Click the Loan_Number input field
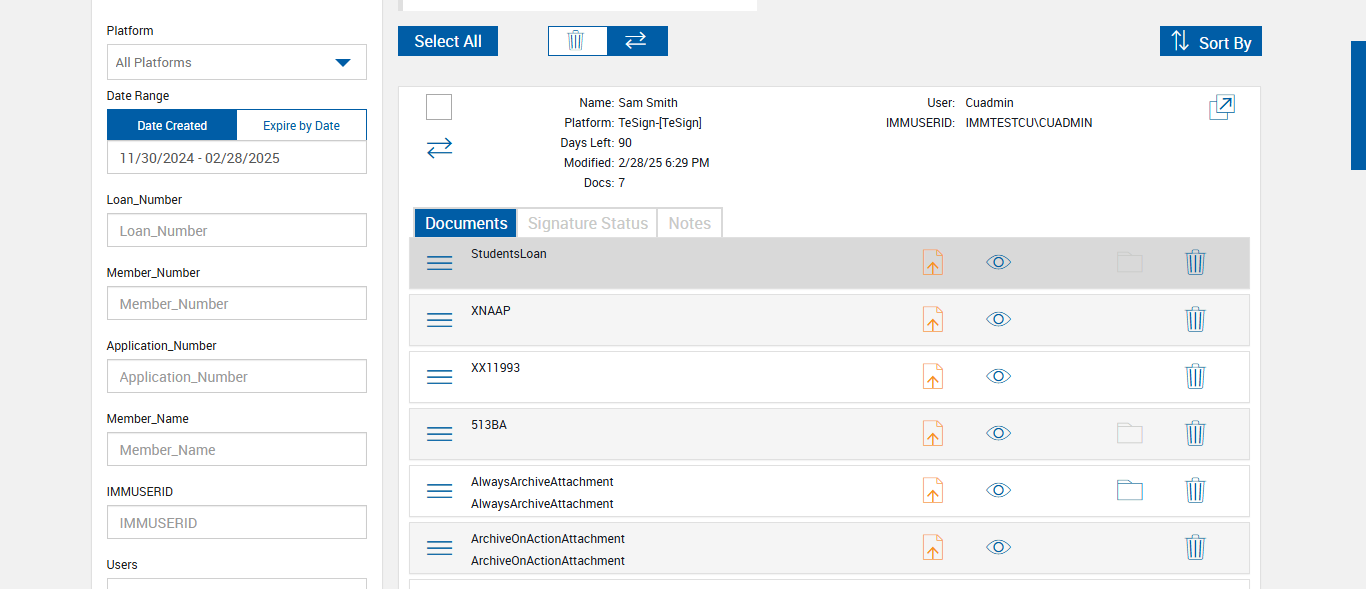1366x589 pixels. [237, 230]
